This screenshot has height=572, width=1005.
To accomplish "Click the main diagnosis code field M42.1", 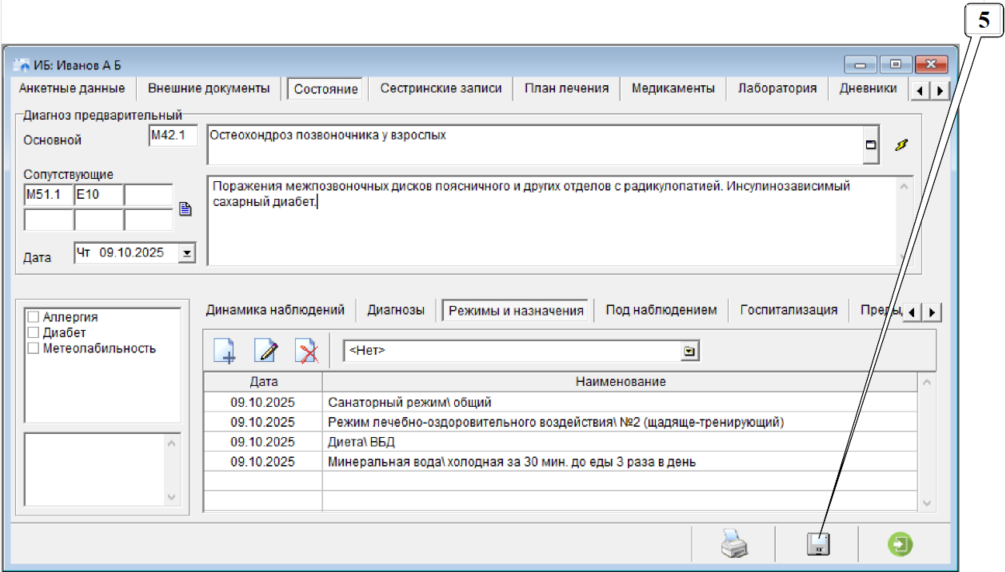I will click(x=173, y=134).
